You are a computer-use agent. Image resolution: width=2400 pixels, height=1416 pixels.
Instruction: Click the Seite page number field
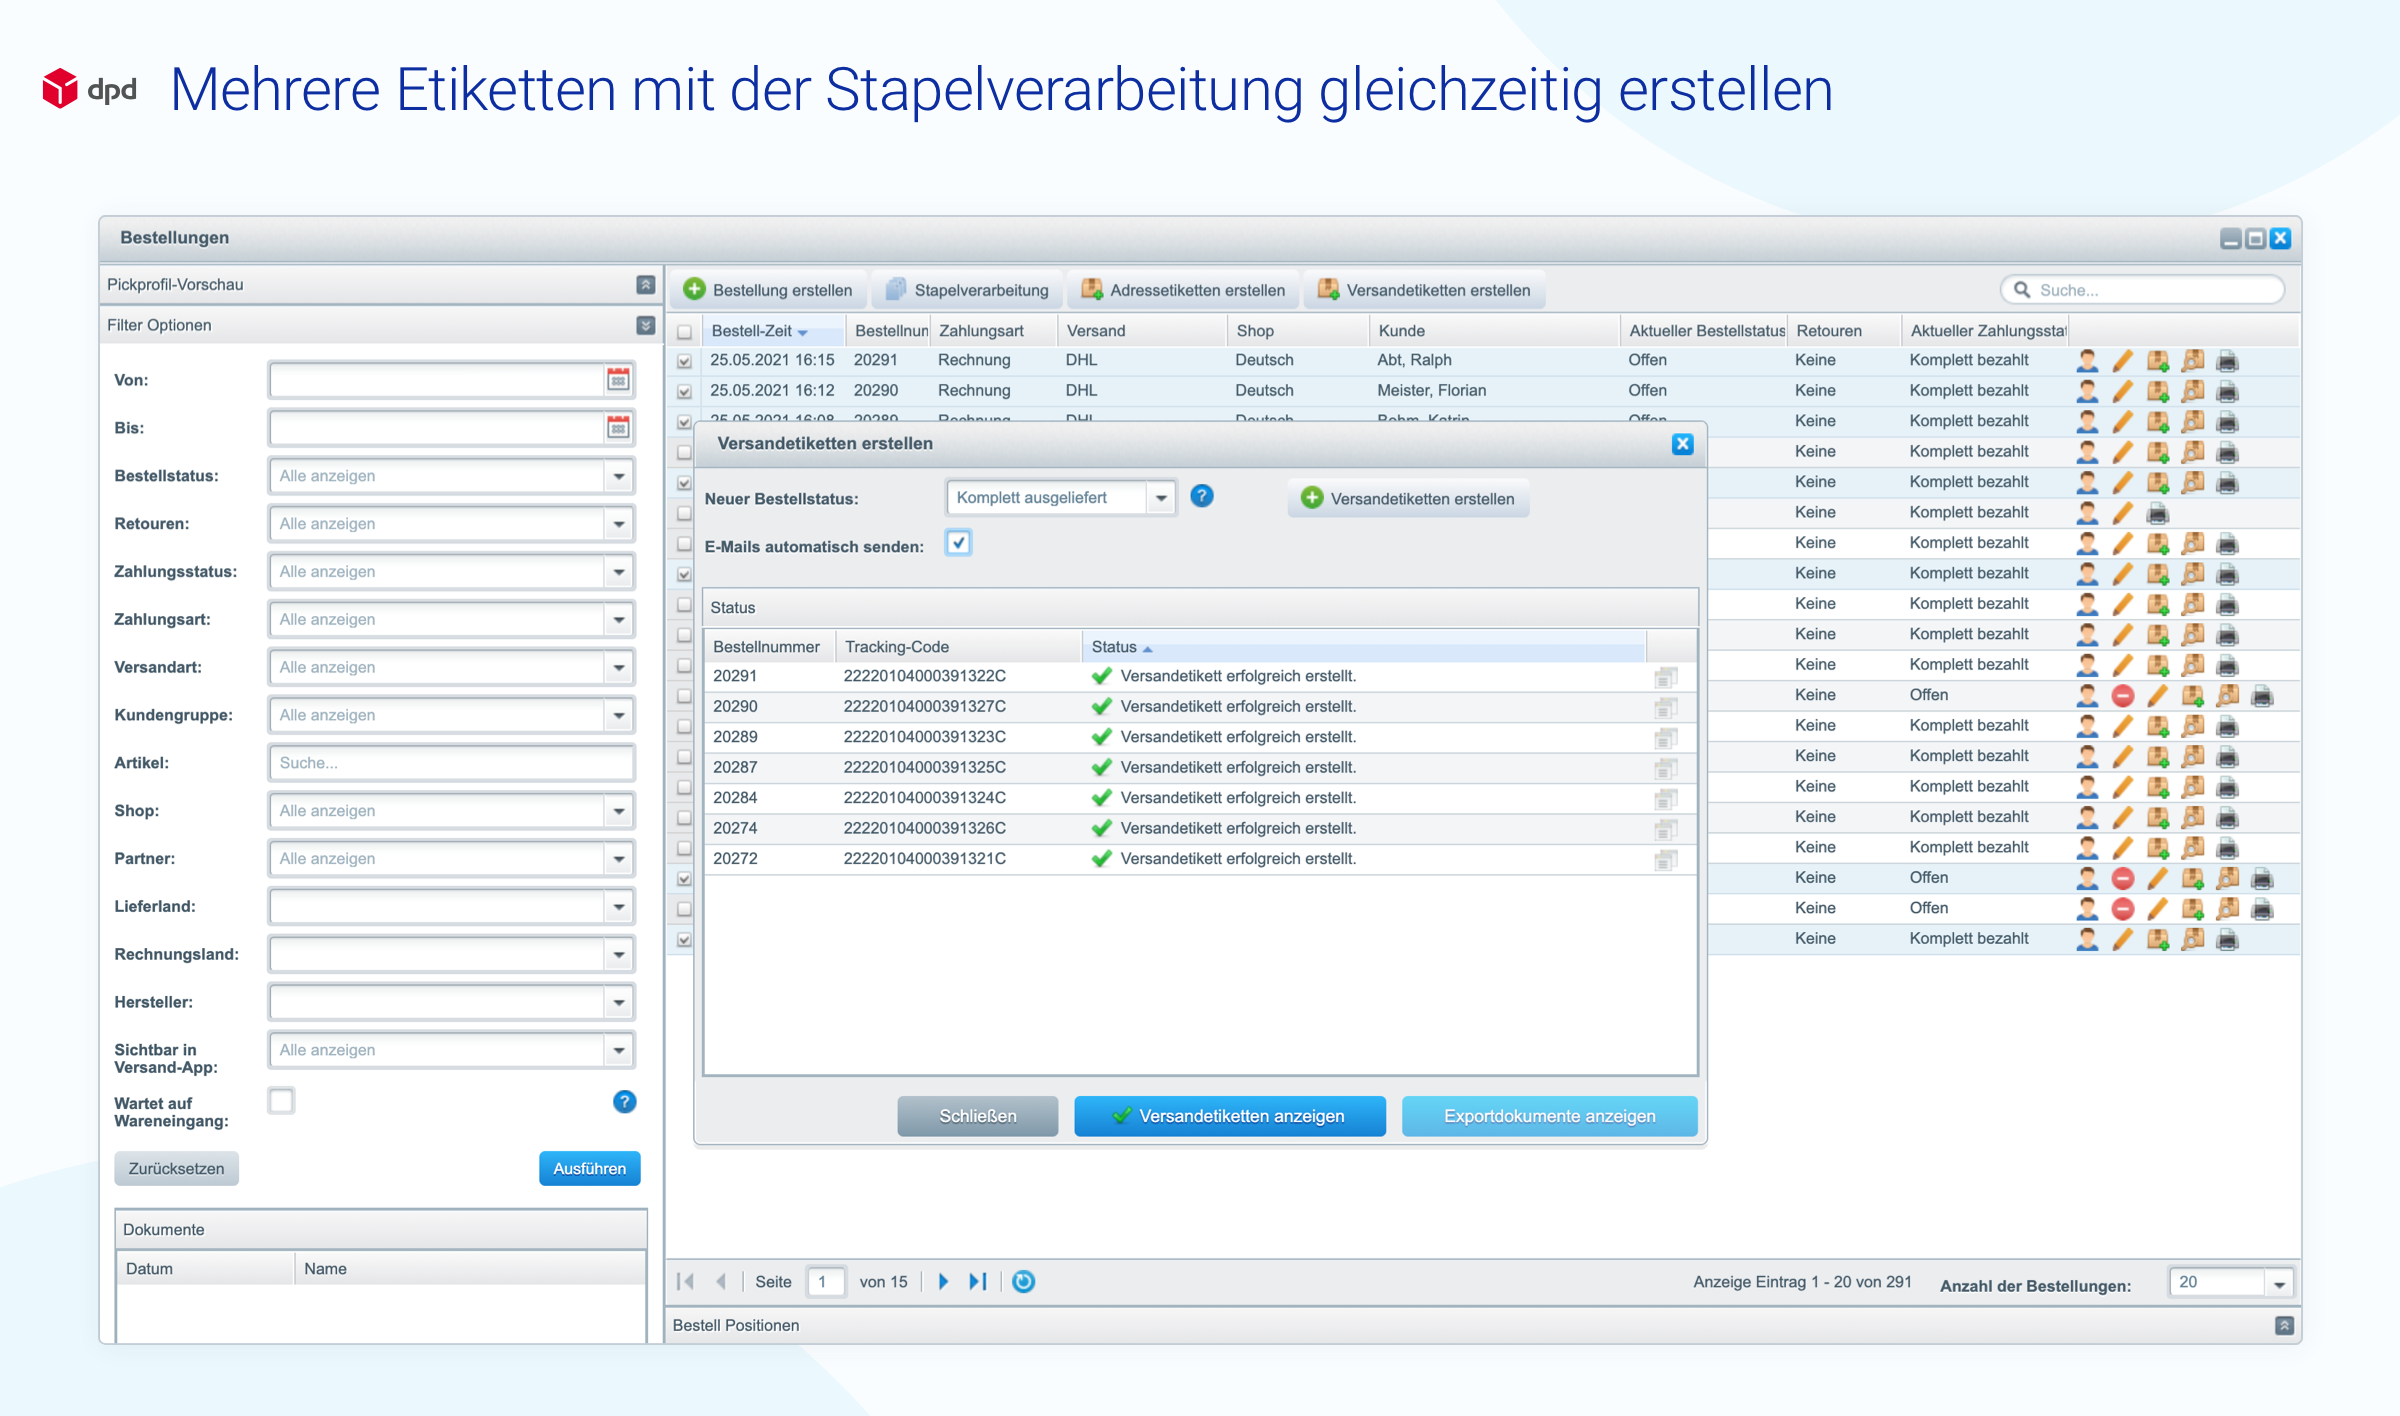click(x=825, y=1282)
